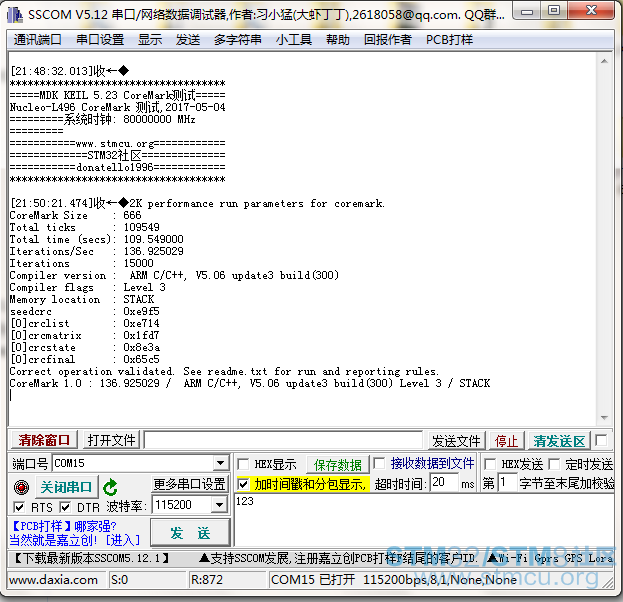Click the Correct operation validated line
This screenshot has height=602, width=623.
(224, 372)
